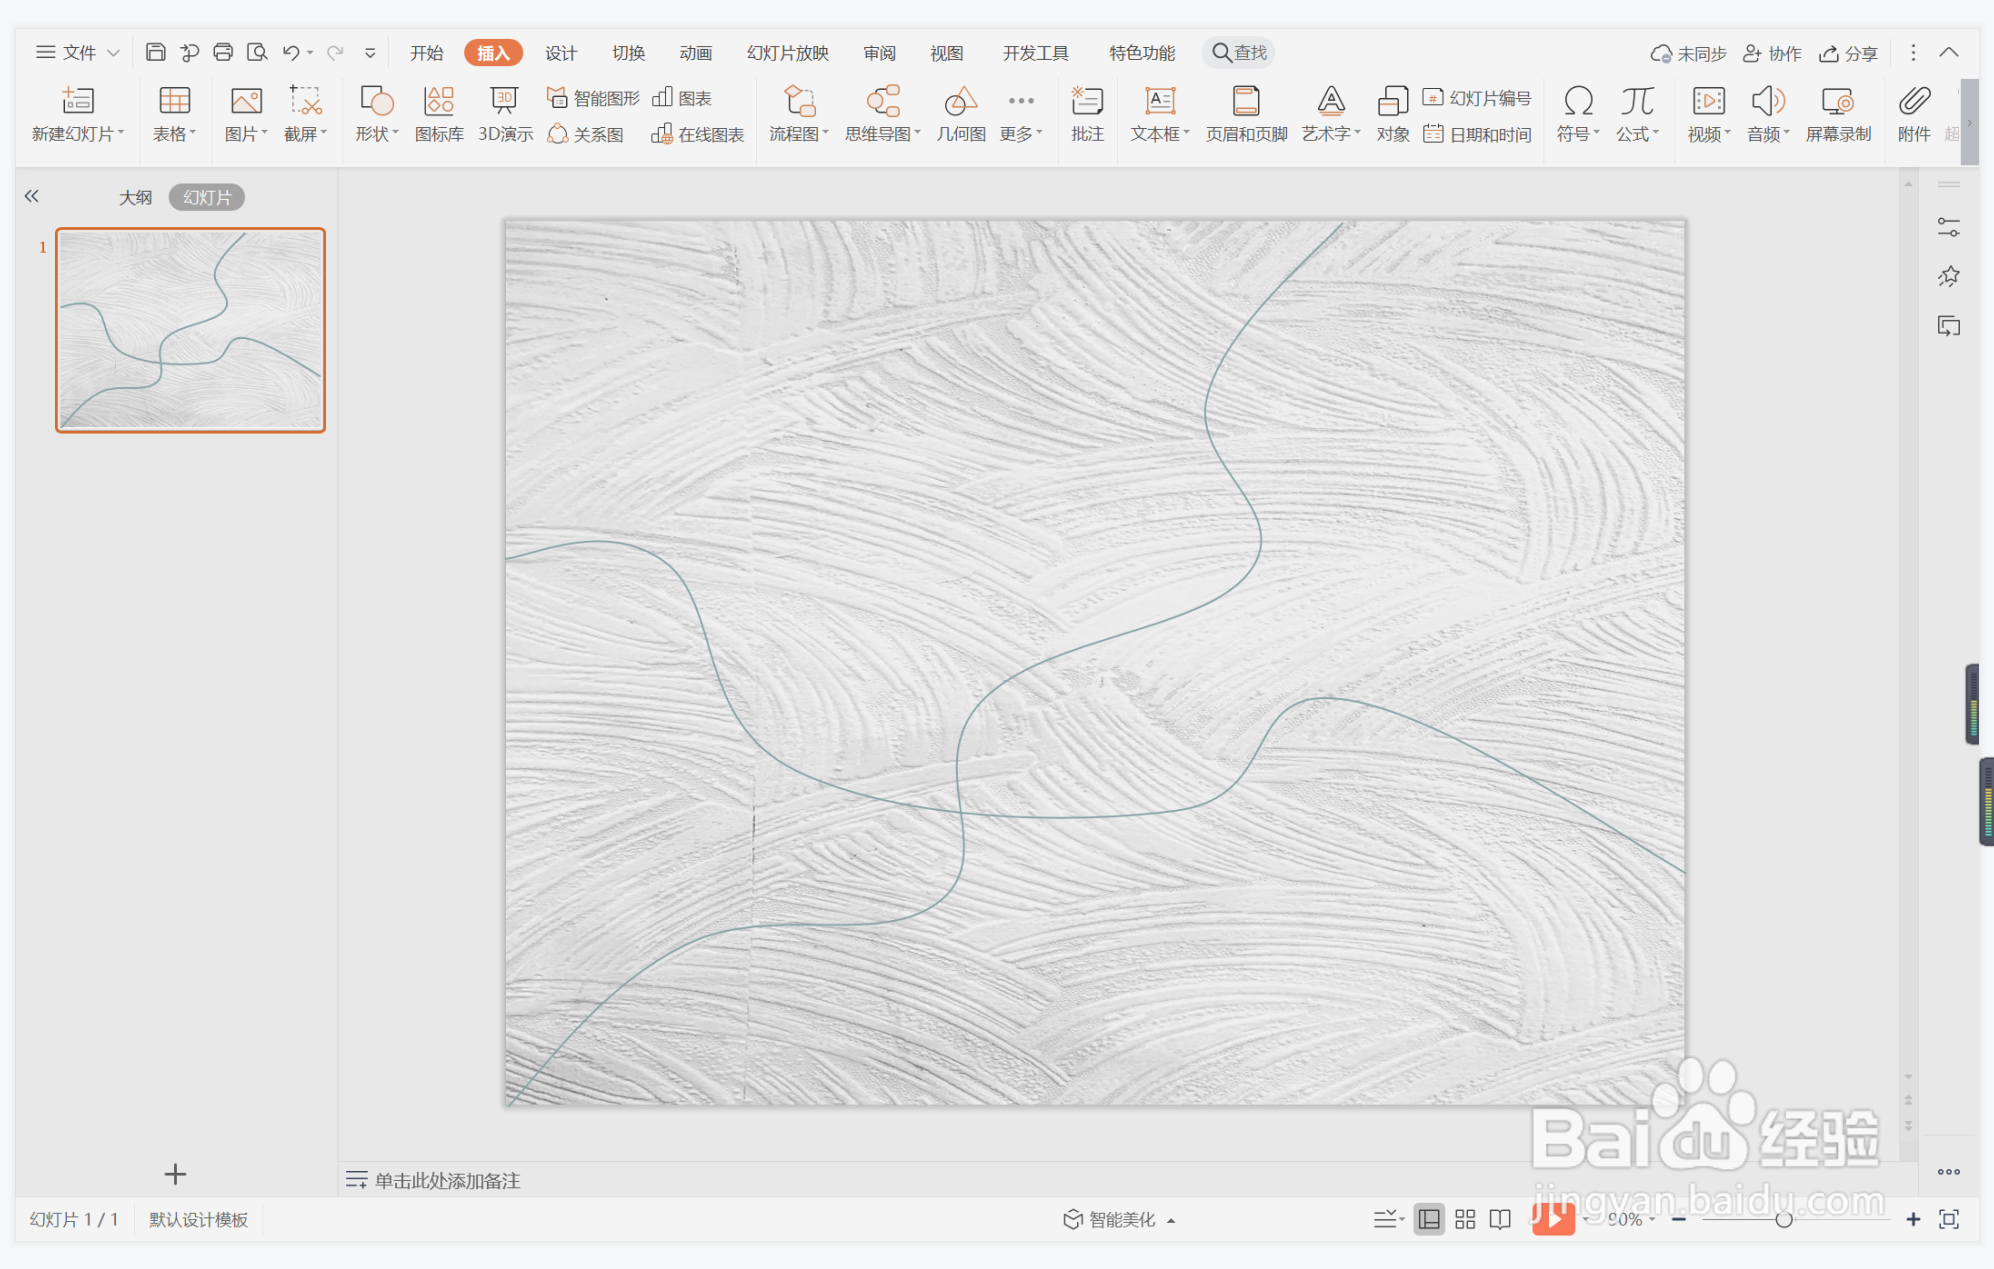Insert Date and Time (日期和时间)

click(1477, 134)
